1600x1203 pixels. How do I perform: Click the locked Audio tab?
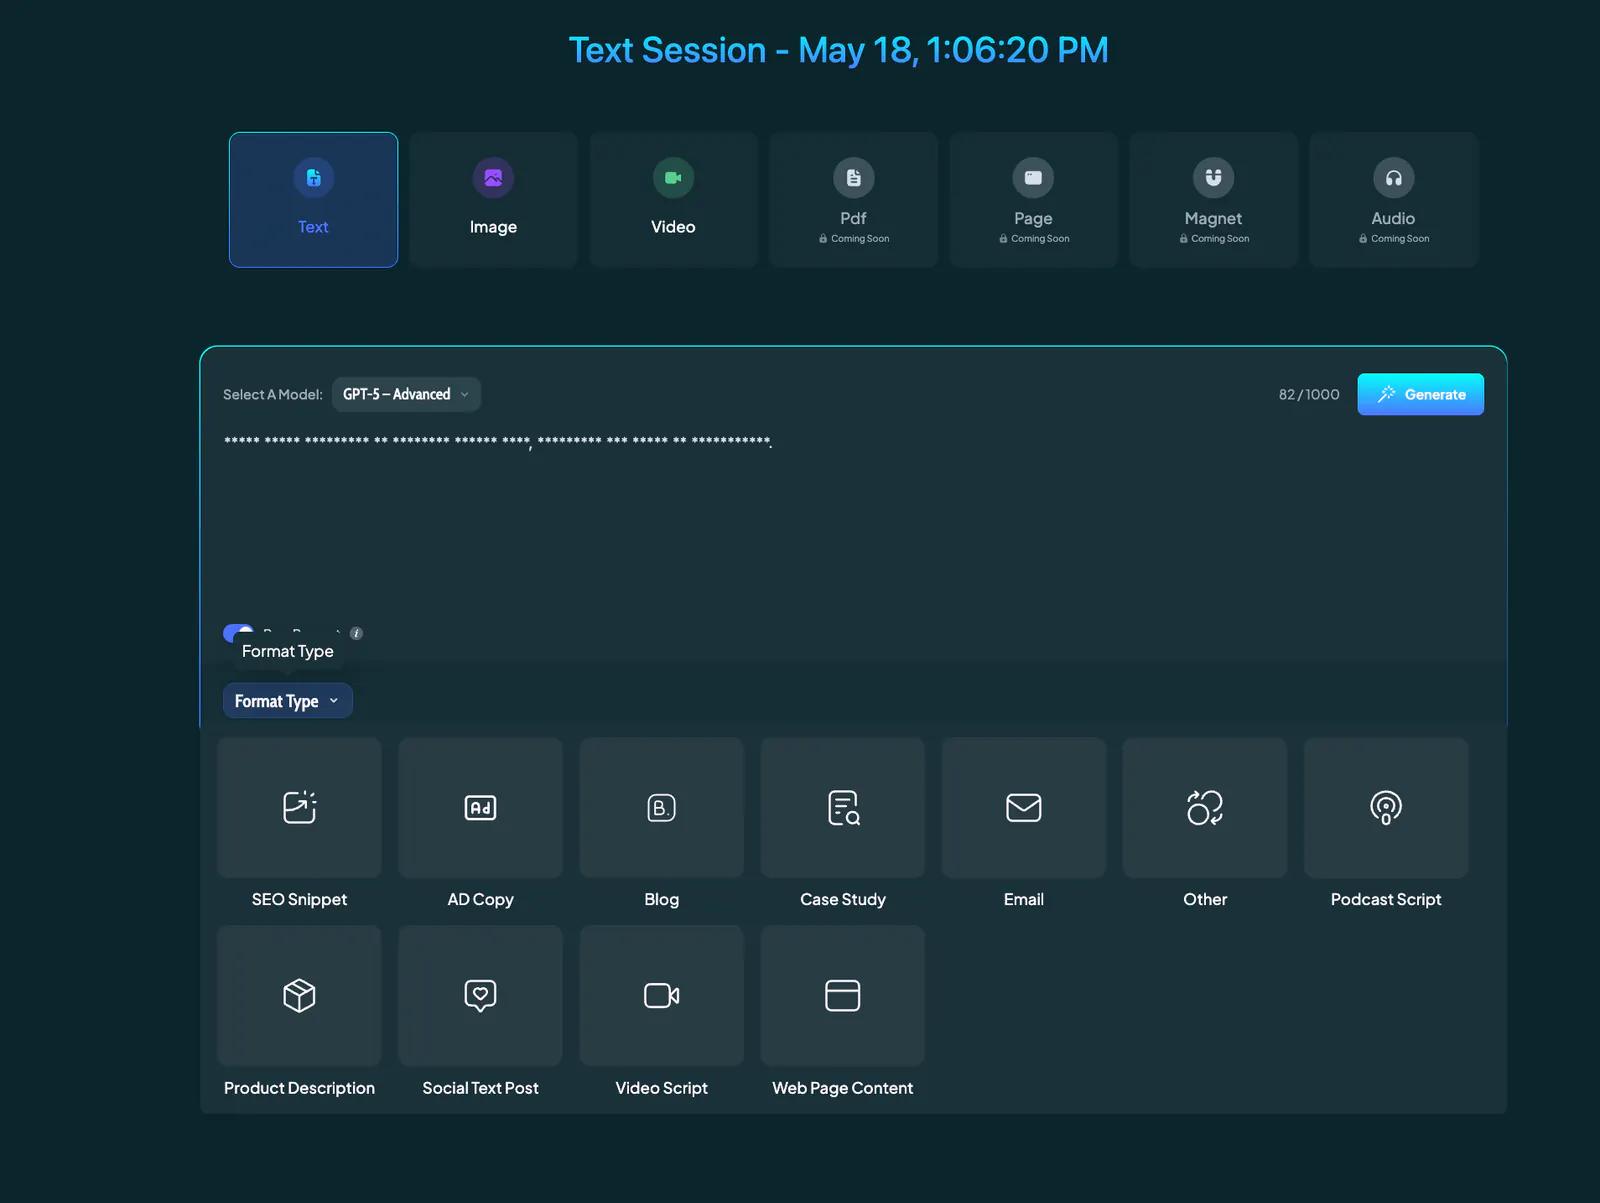pos(1393,200)
